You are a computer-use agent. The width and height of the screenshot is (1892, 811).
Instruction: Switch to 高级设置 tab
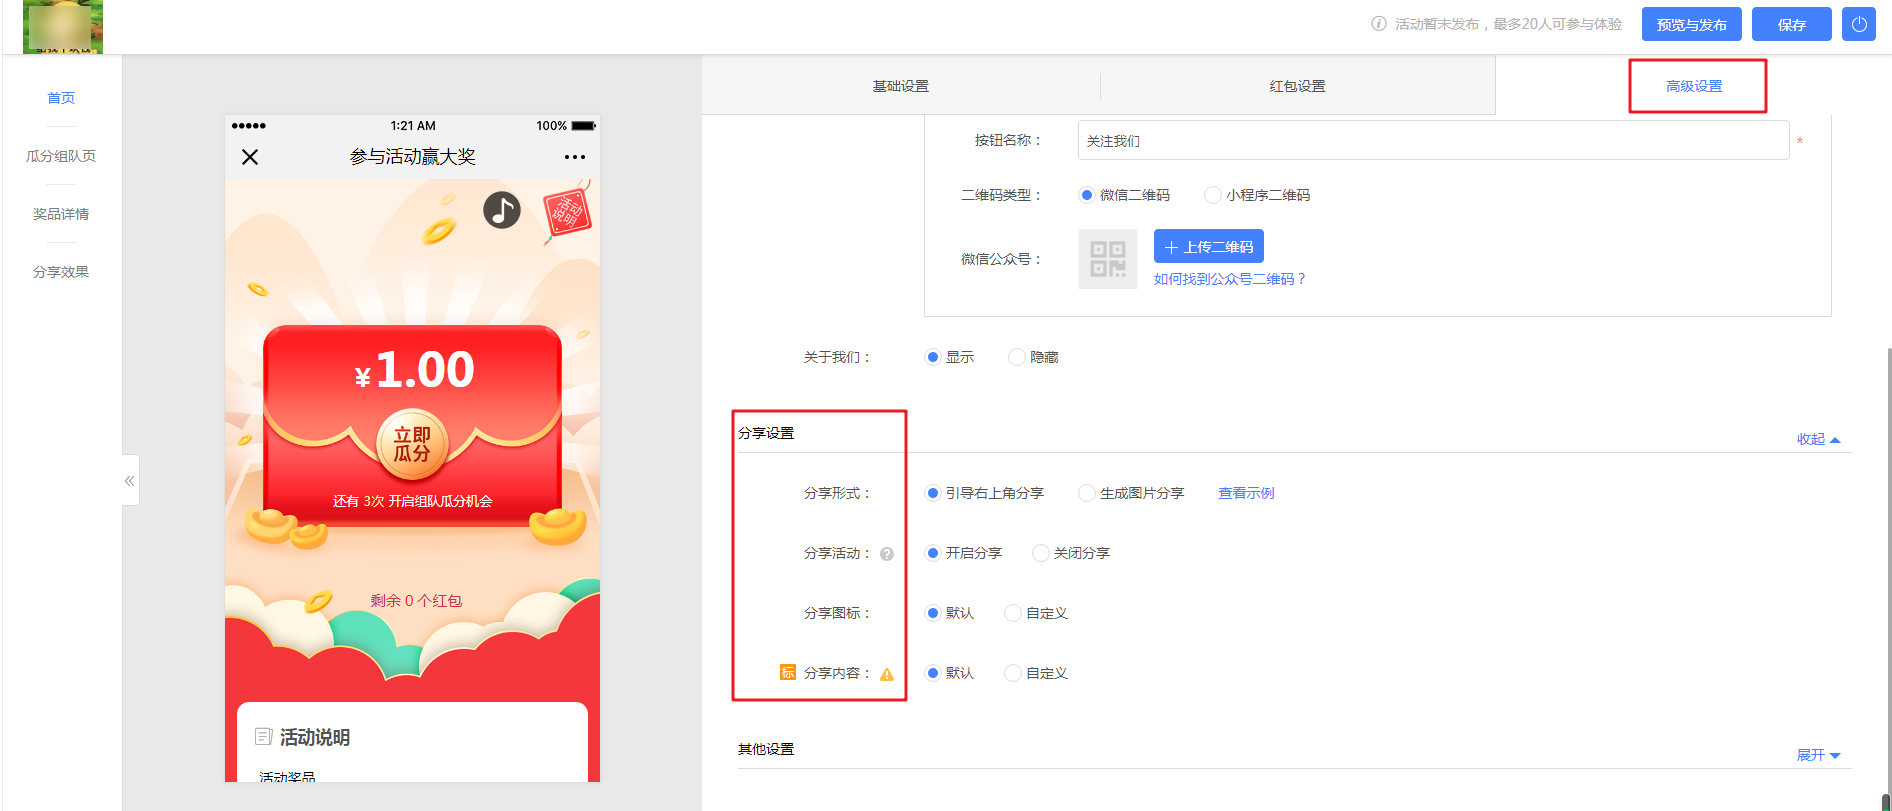point(1694,86)
